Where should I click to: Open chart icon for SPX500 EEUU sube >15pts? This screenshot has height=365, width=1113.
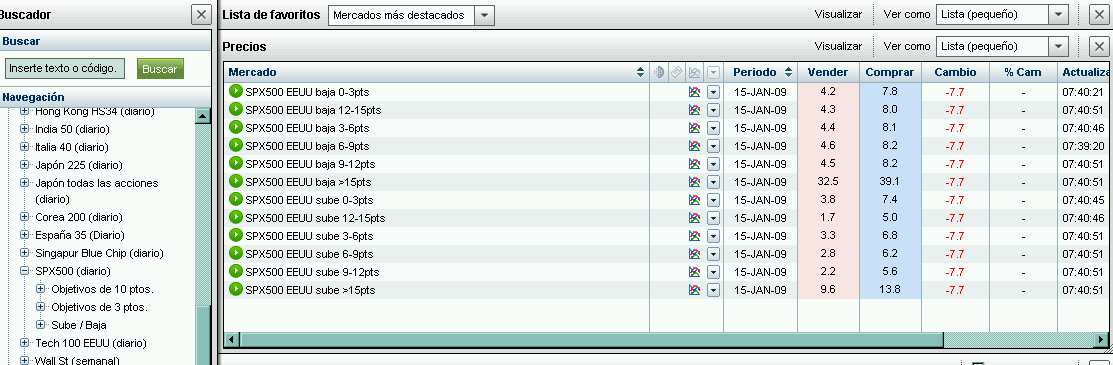coord(694,290)
